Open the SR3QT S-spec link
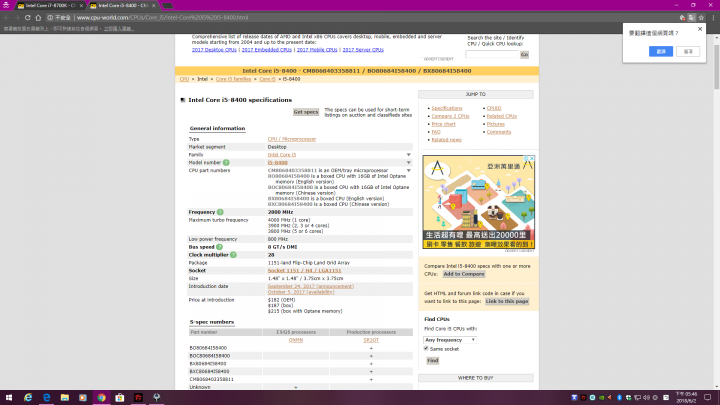 tap(371, 340)
